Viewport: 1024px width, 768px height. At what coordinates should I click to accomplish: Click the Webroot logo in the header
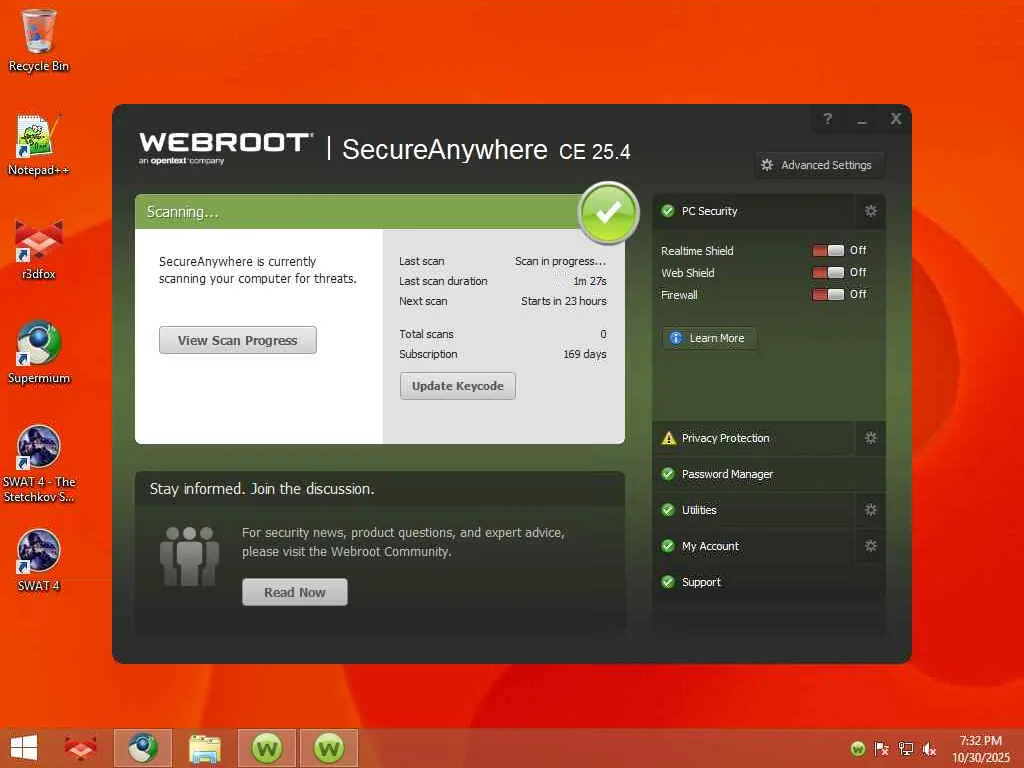click(x=226, y=148)
